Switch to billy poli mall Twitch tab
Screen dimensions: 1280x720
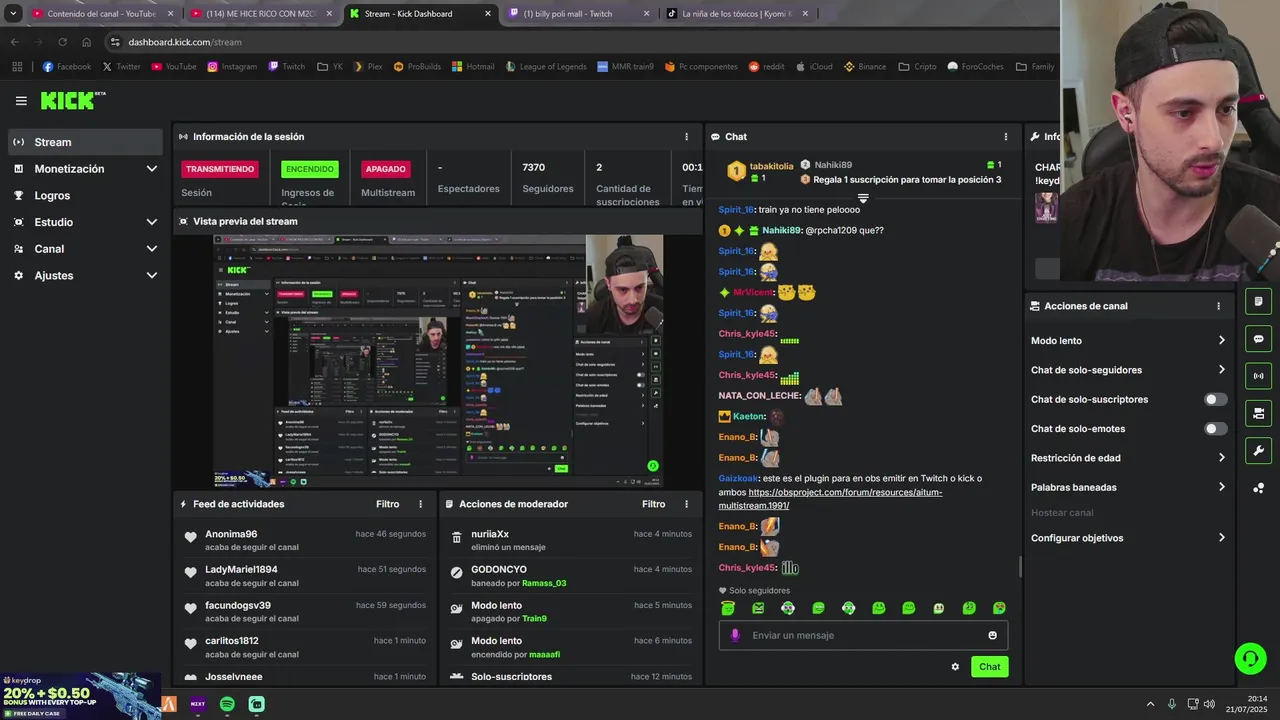coord(577,14)
